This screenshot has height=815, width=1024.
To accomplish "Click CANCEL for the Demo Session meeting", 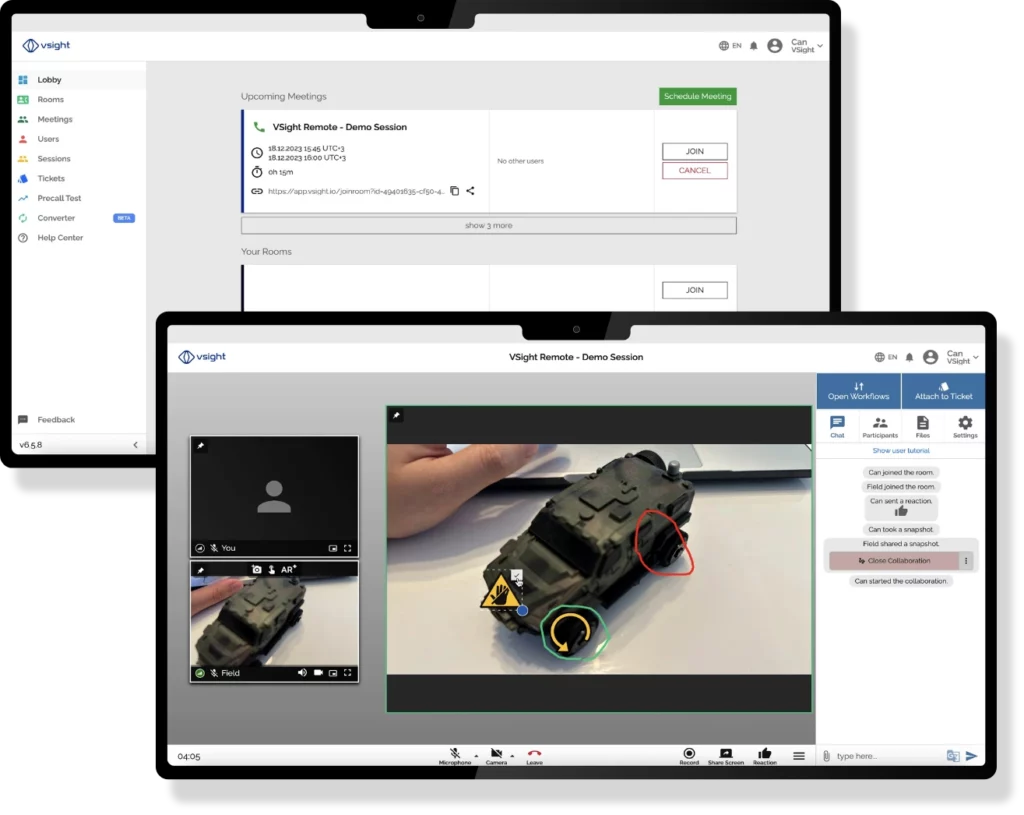I will click(694, 170).
